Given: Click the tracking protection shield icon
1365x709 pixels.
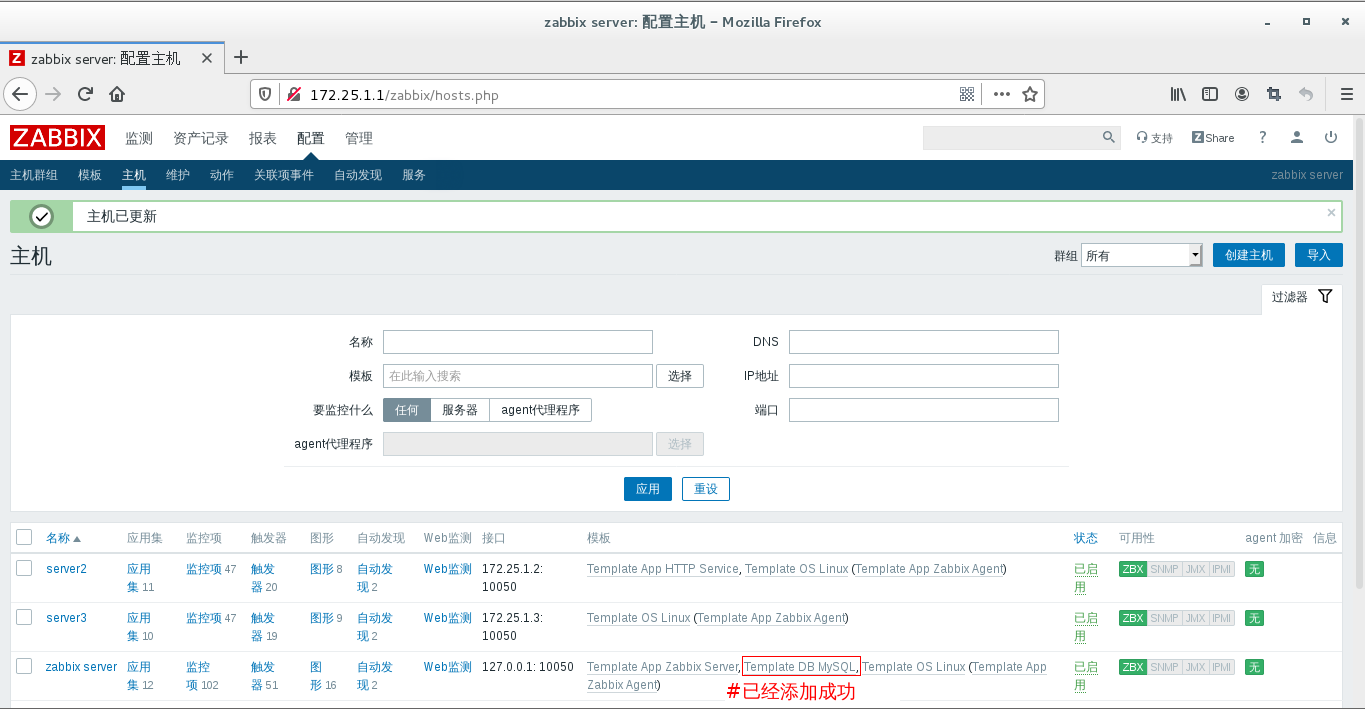Looking at the screenshot, I should tap(265, 95).
